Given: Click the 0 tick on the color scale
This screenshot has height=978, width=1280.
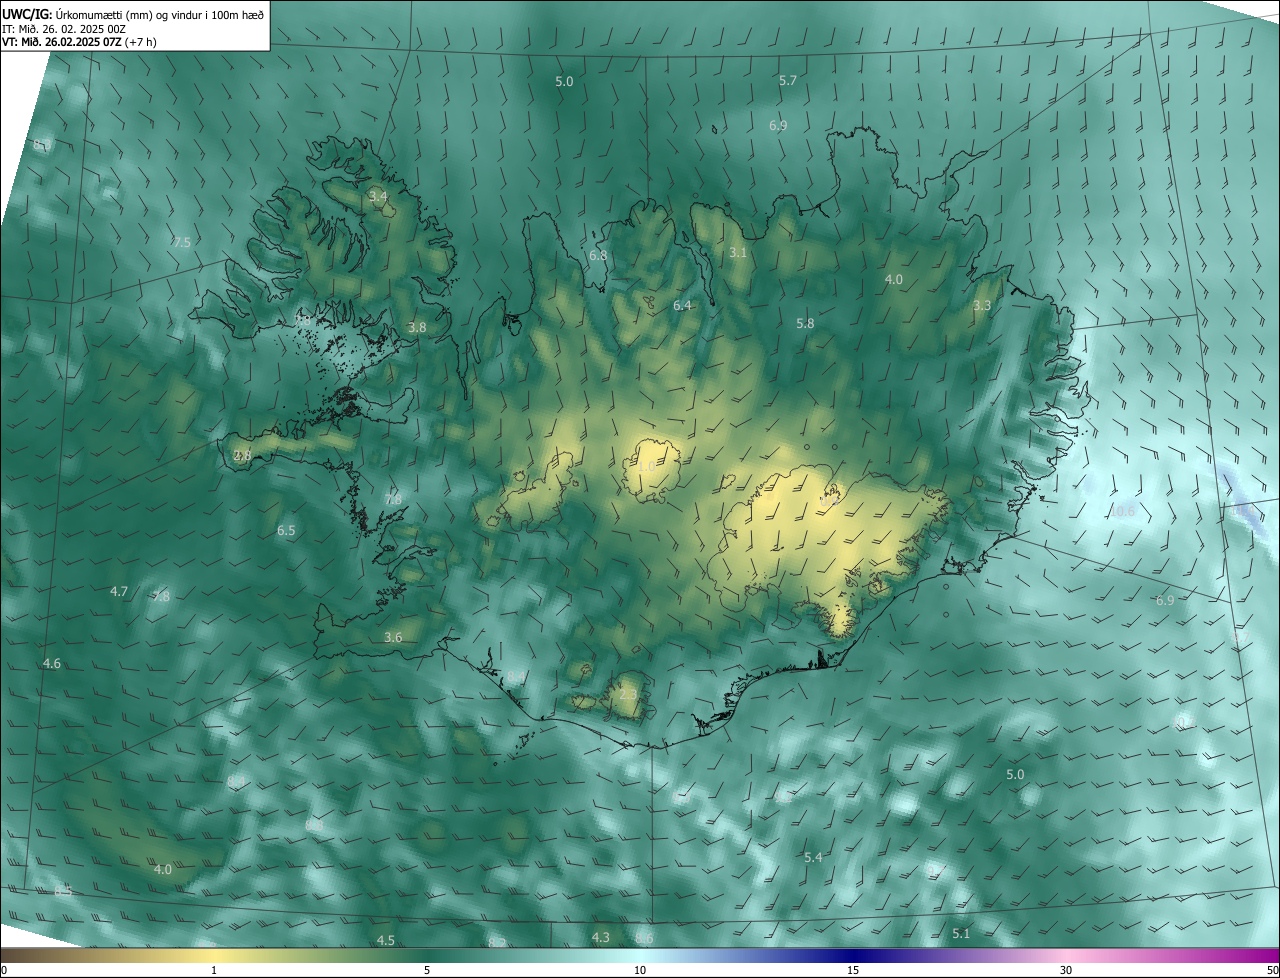Looking at the screenshot, I should click(4, 971).
